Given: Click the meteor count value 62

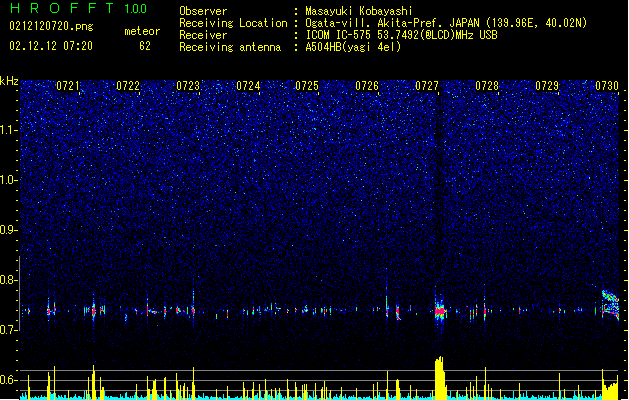Looking at the screenshot, I should point(145,46).
